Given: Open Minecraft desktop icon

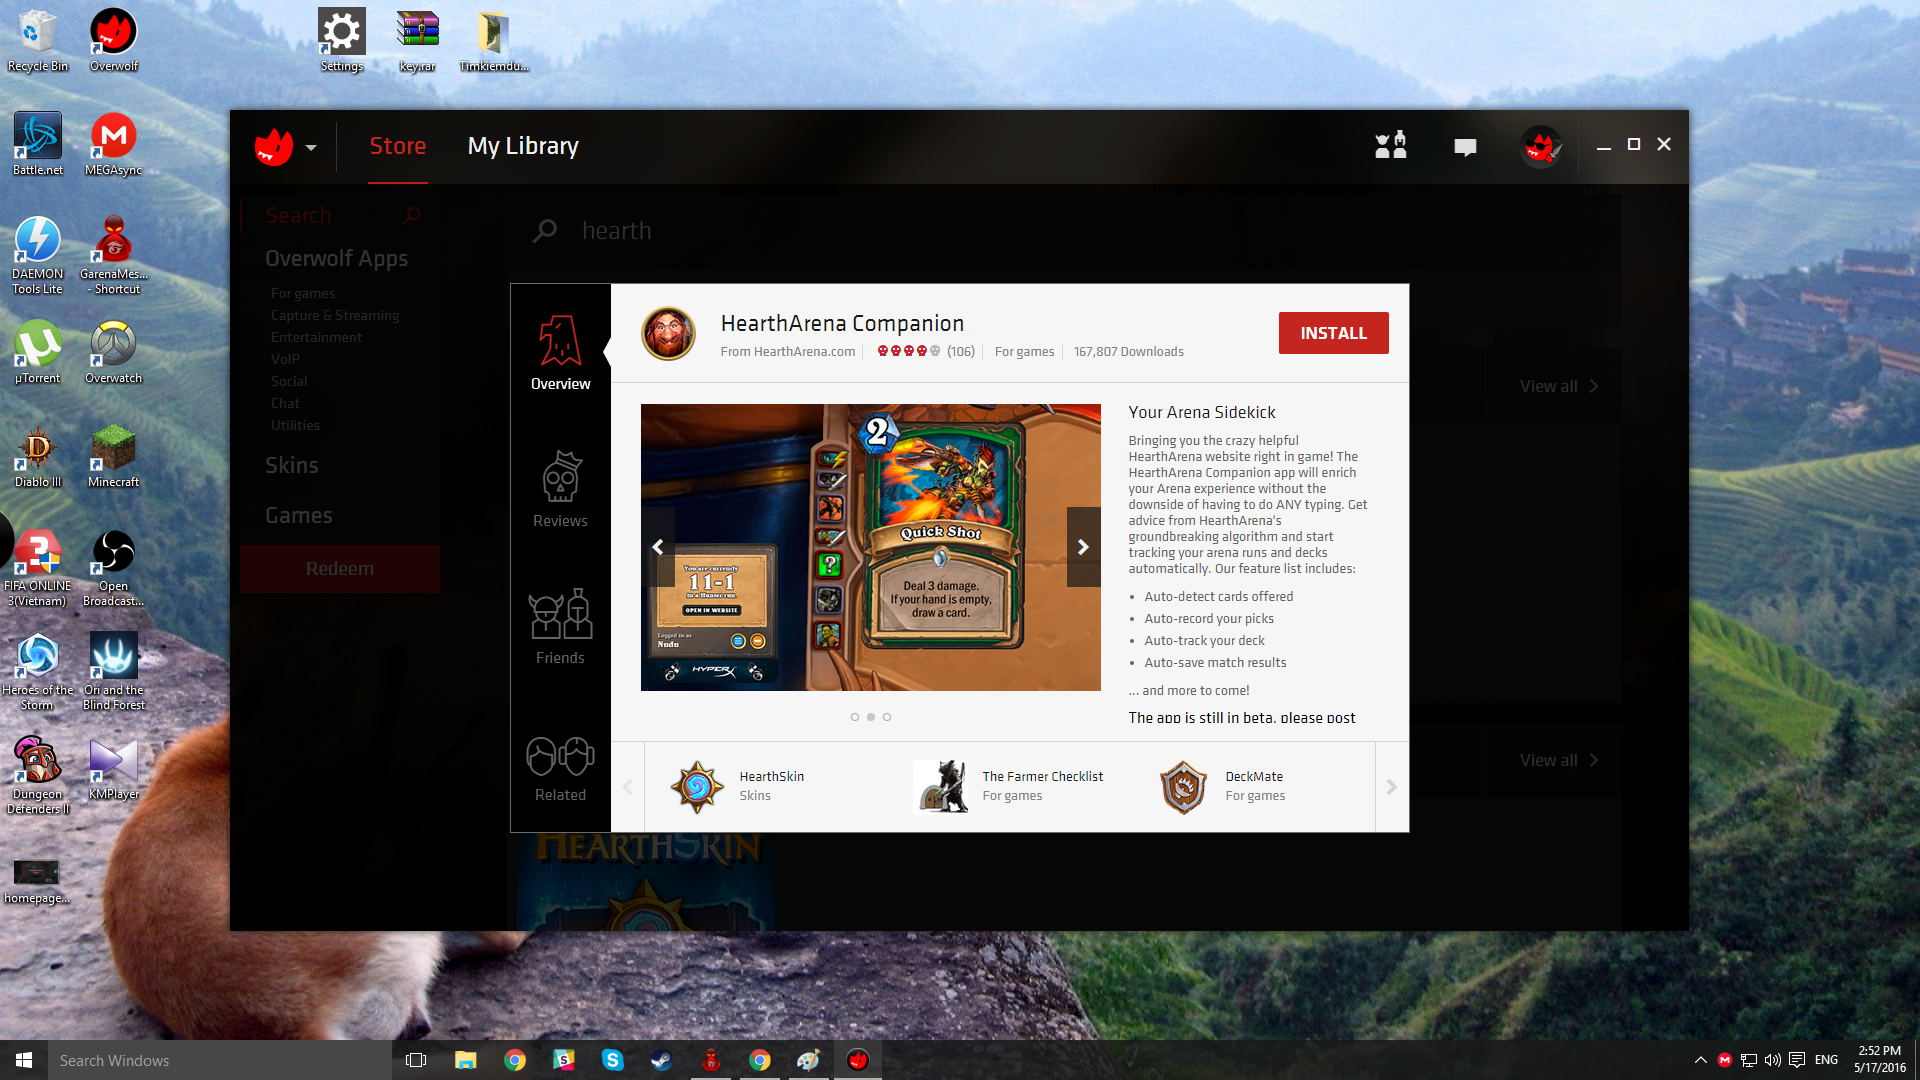Looking at the screenshot, I should 114,456.
